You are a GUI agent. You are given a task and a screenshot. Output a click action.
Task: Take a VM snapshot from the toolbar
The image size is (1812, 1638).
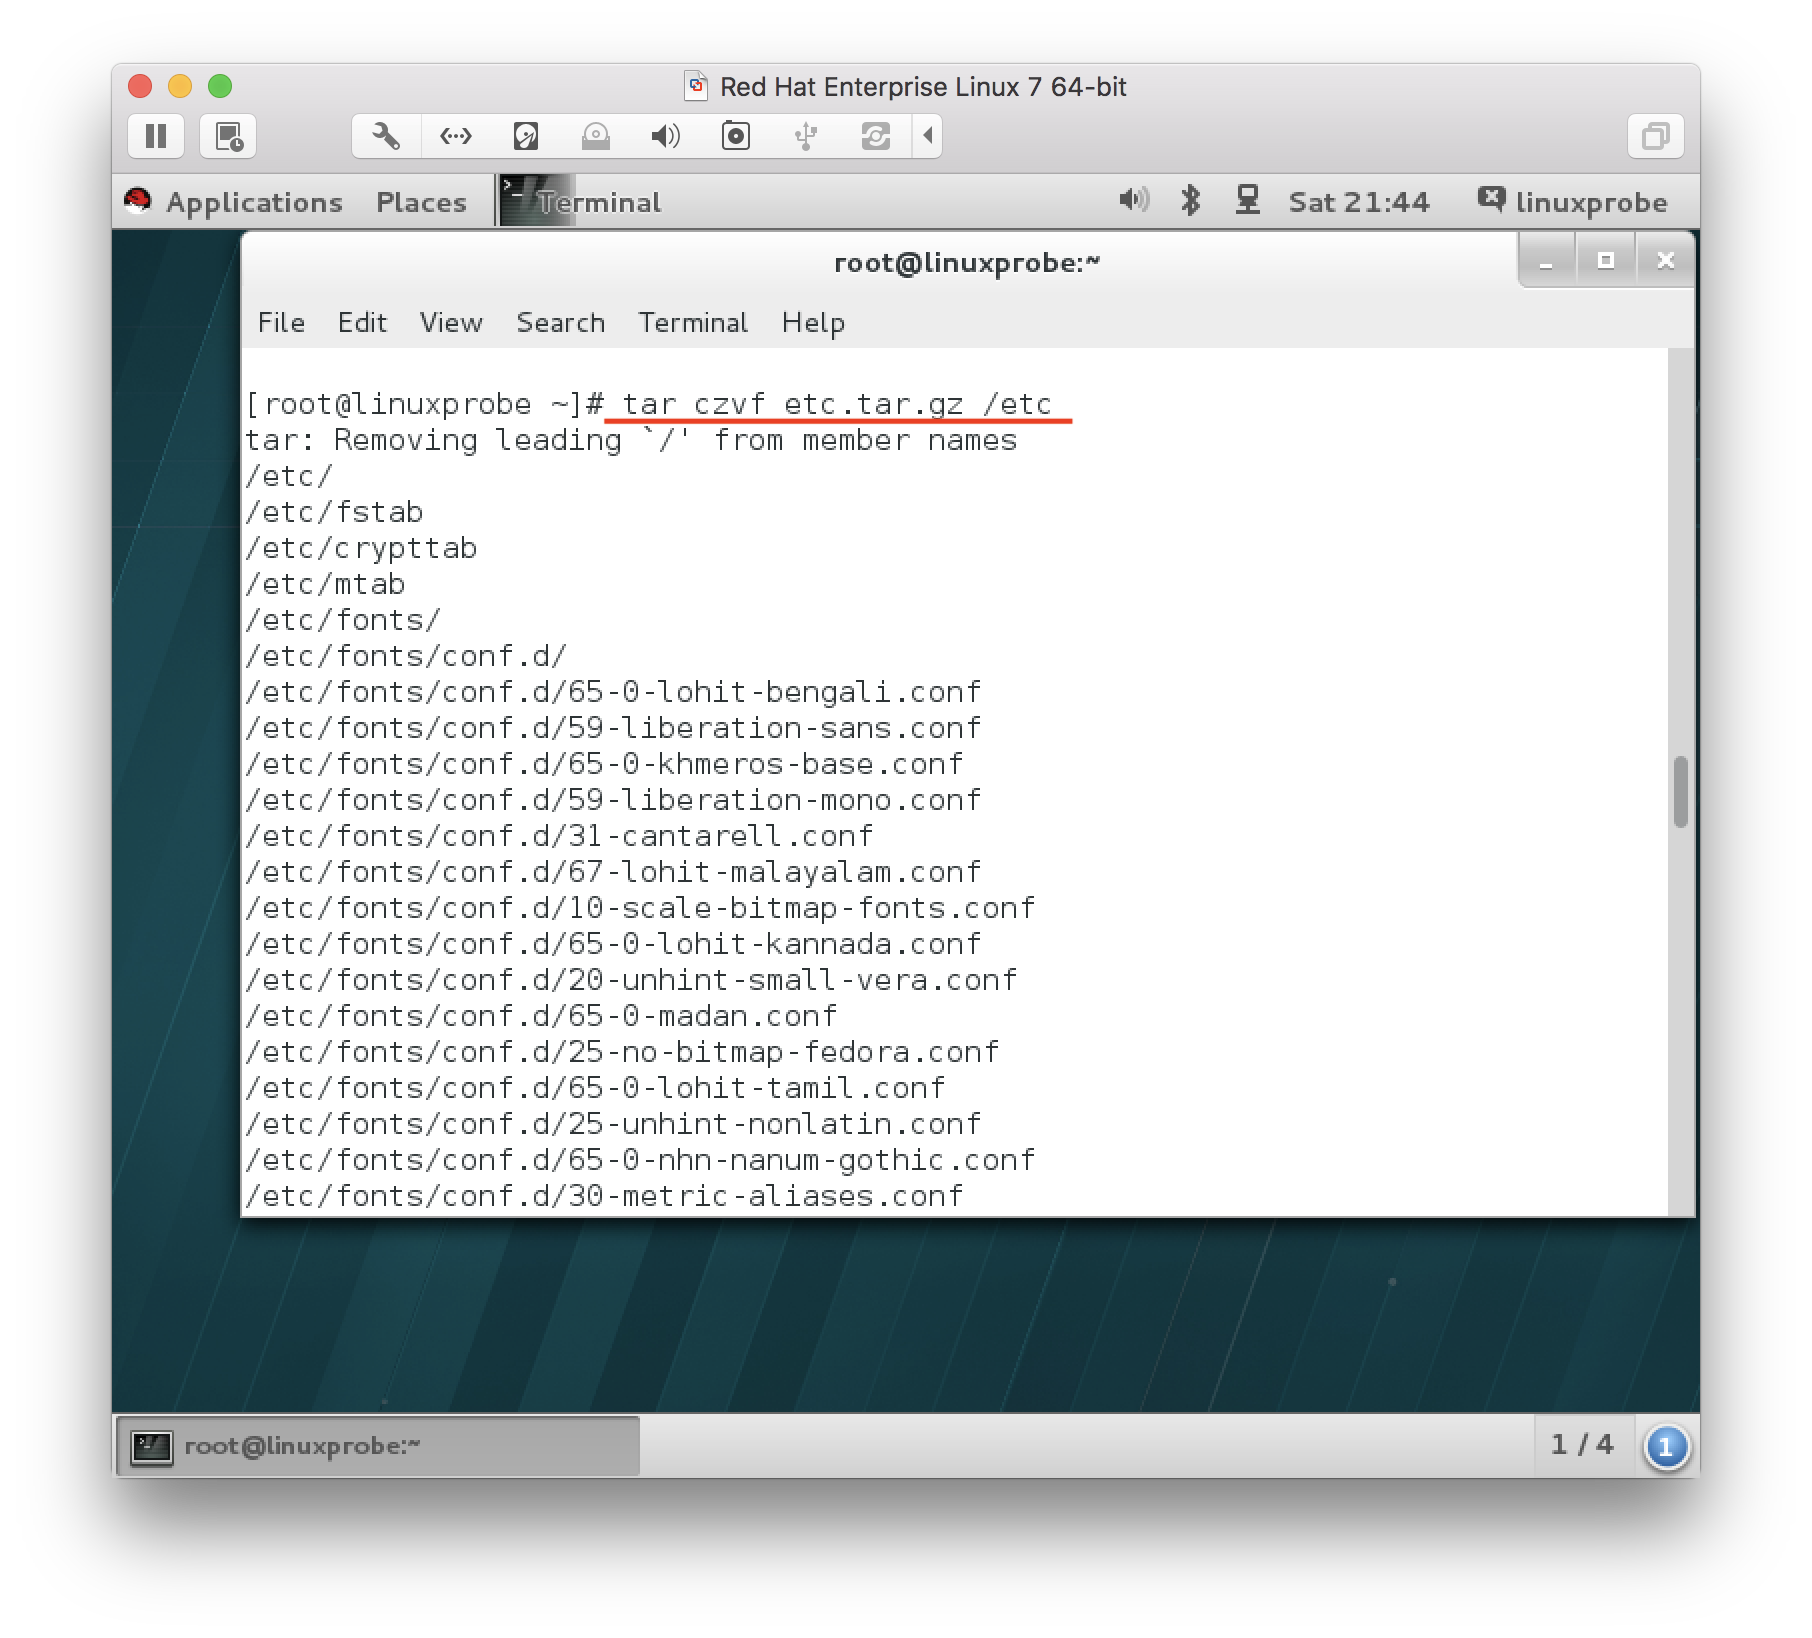point(228,136)
